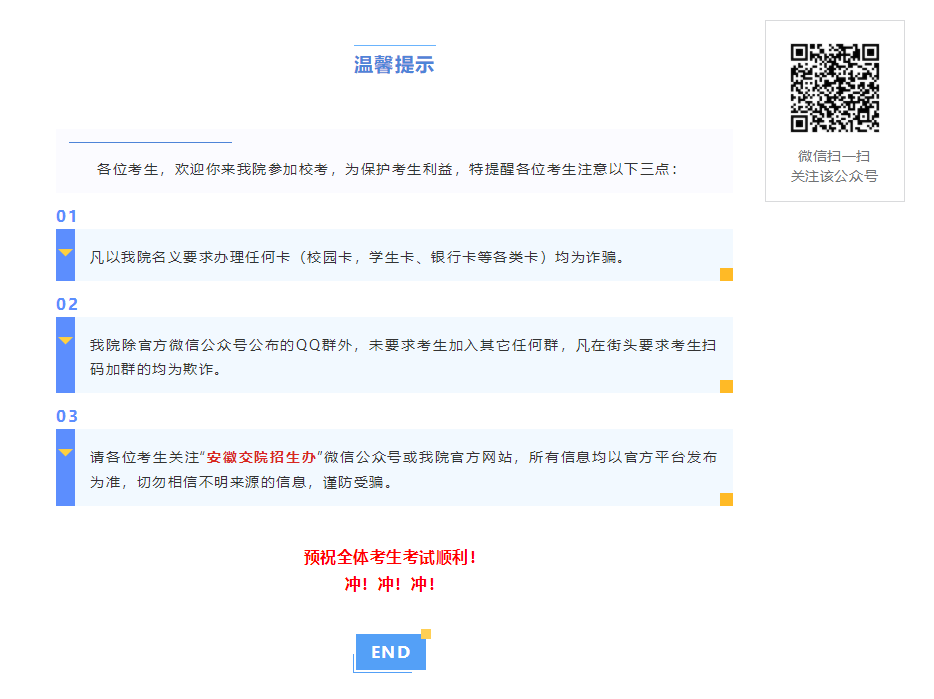The width and height of the screenshot is (934, 699).
Task: Click the '02' section number
Action: [x=67, y=305]
